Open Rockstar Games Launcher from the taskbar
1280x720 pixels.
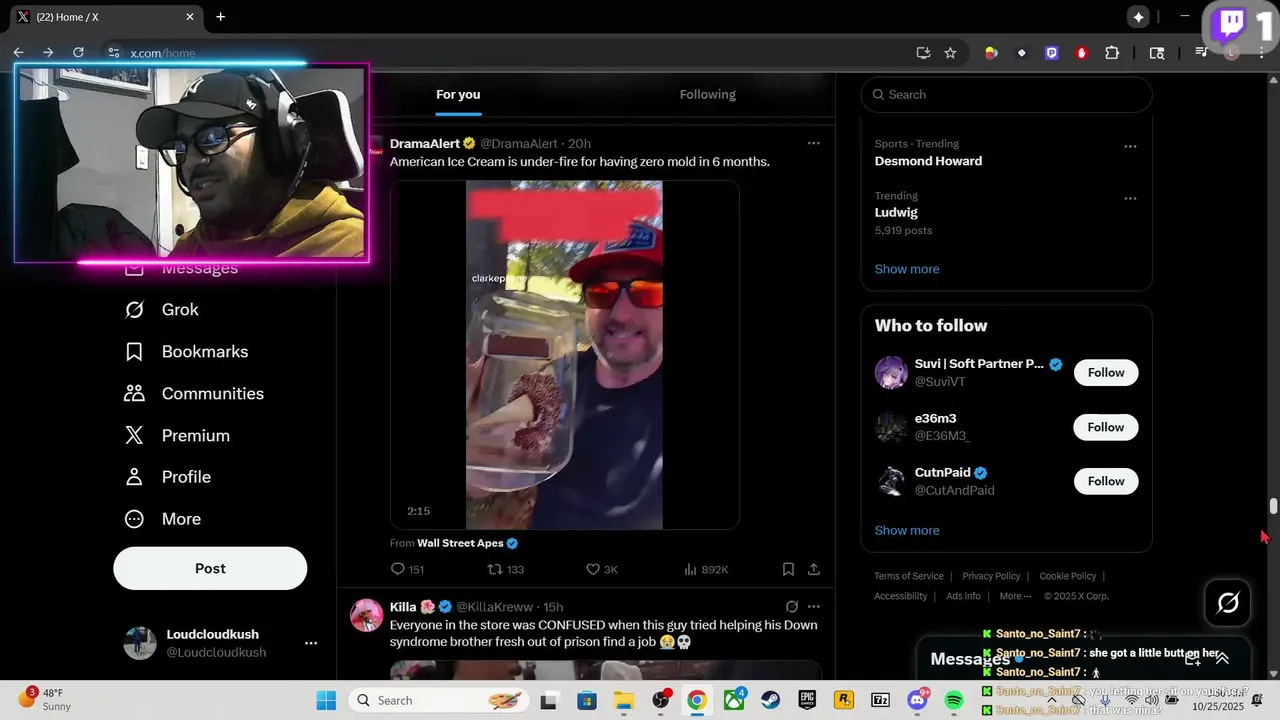coord(844,700)
